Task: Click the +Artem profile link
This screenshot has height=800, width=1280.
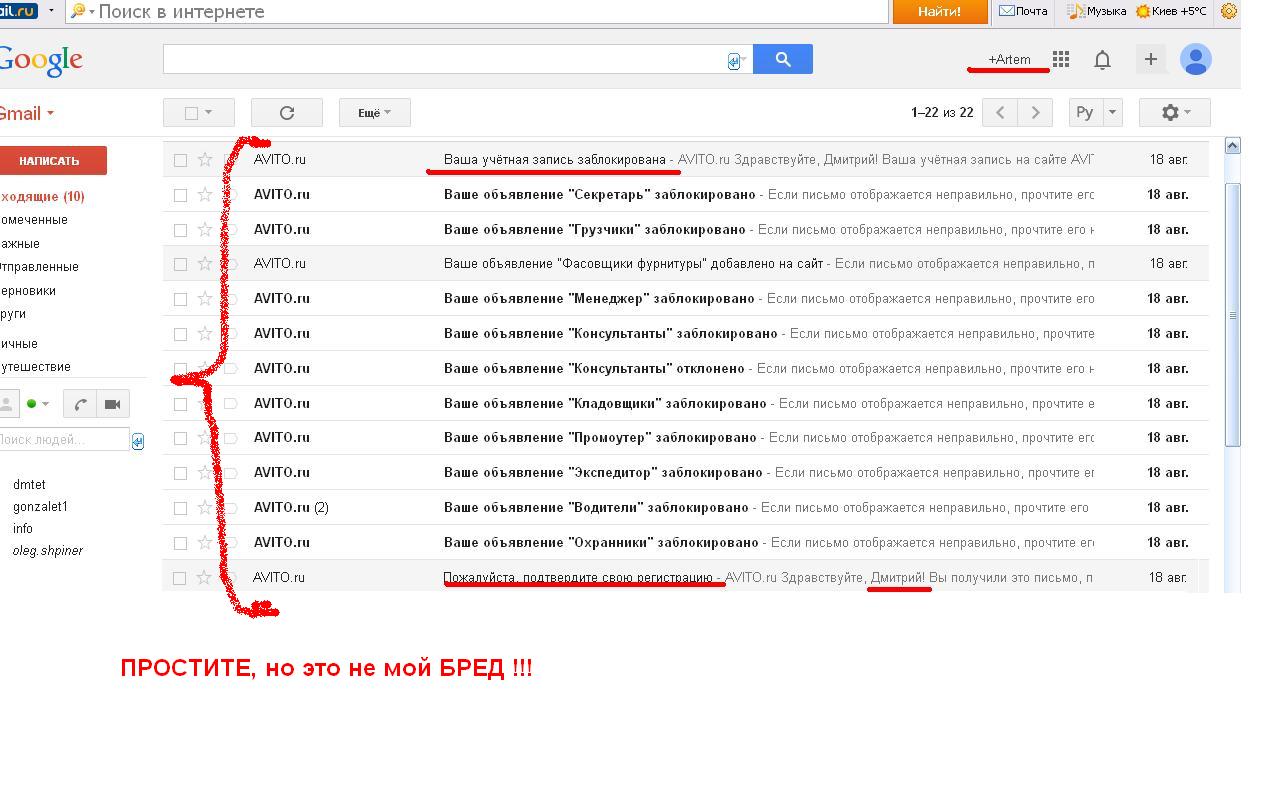Action: (x=1009, y=59)
